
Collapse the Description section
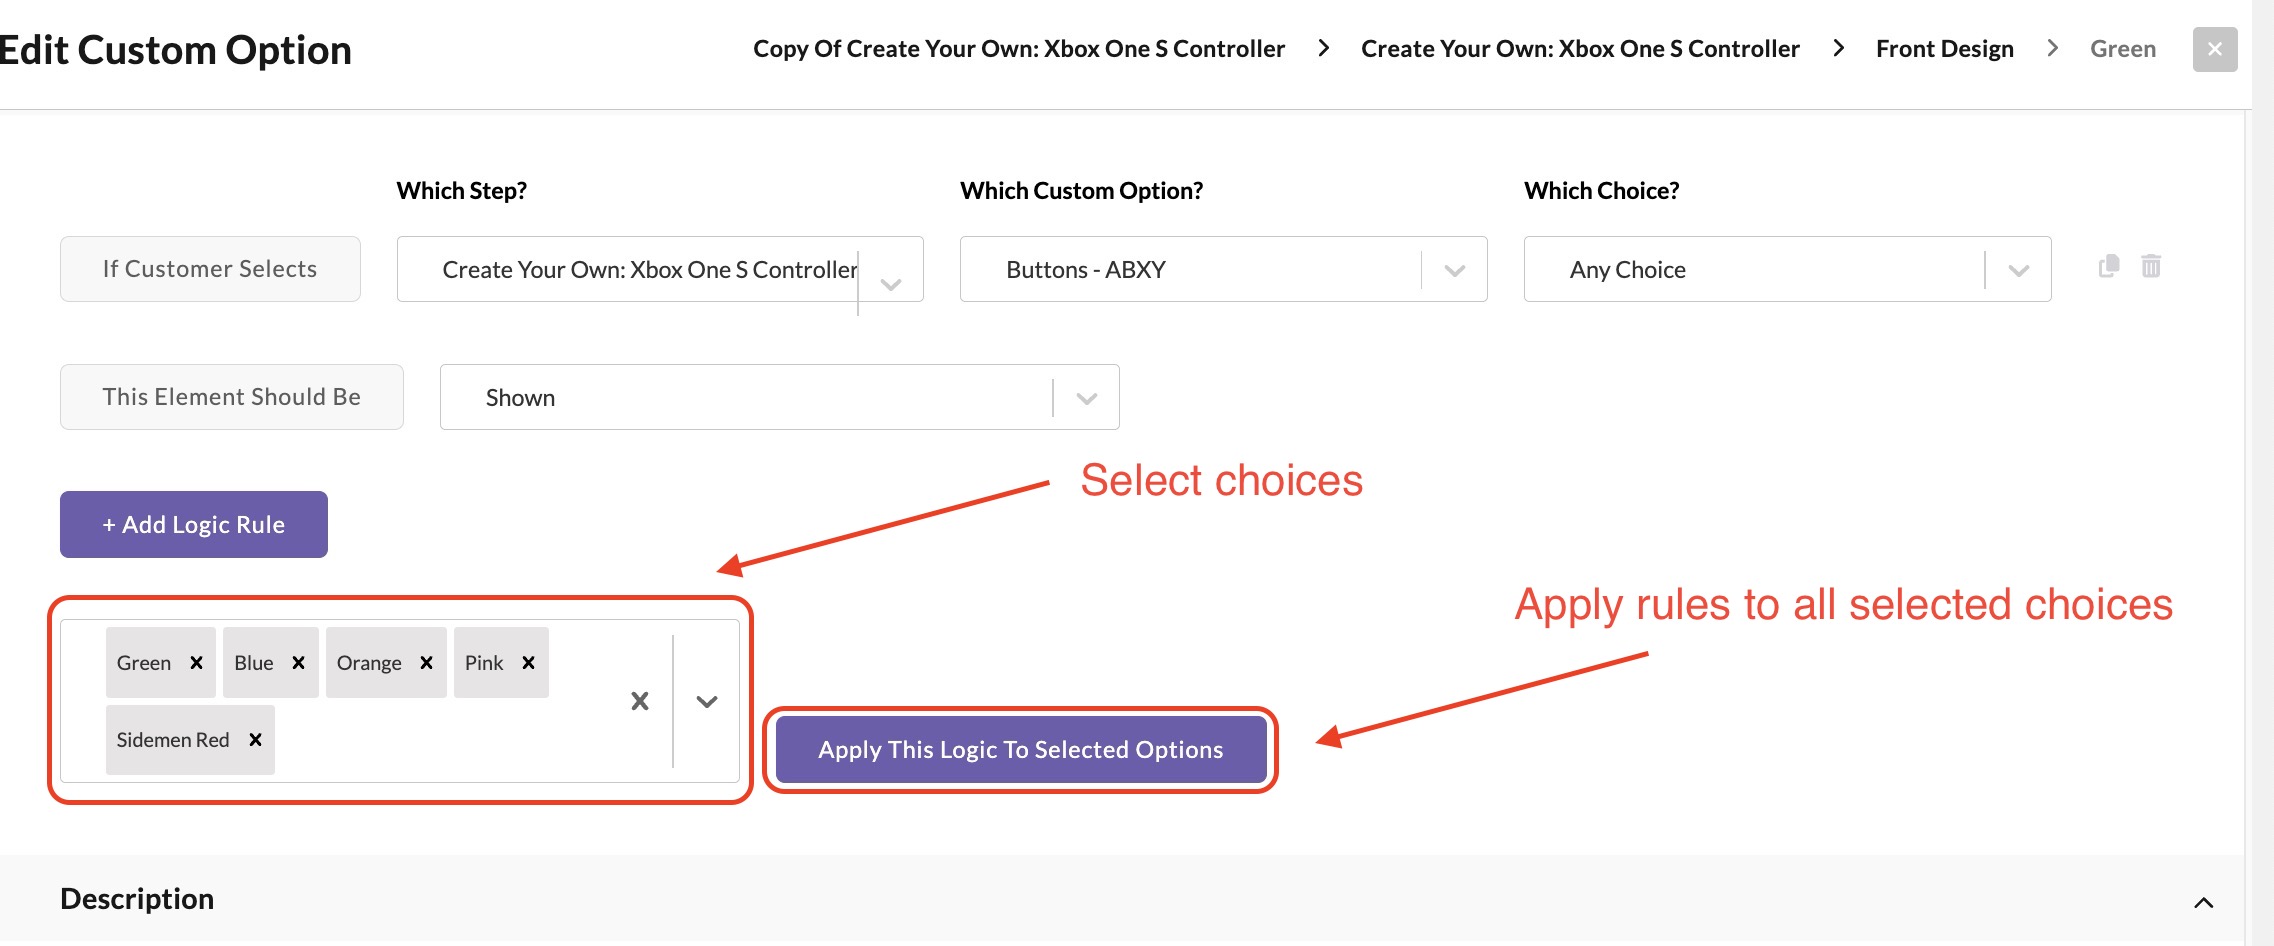click(x=2203, y=902)
